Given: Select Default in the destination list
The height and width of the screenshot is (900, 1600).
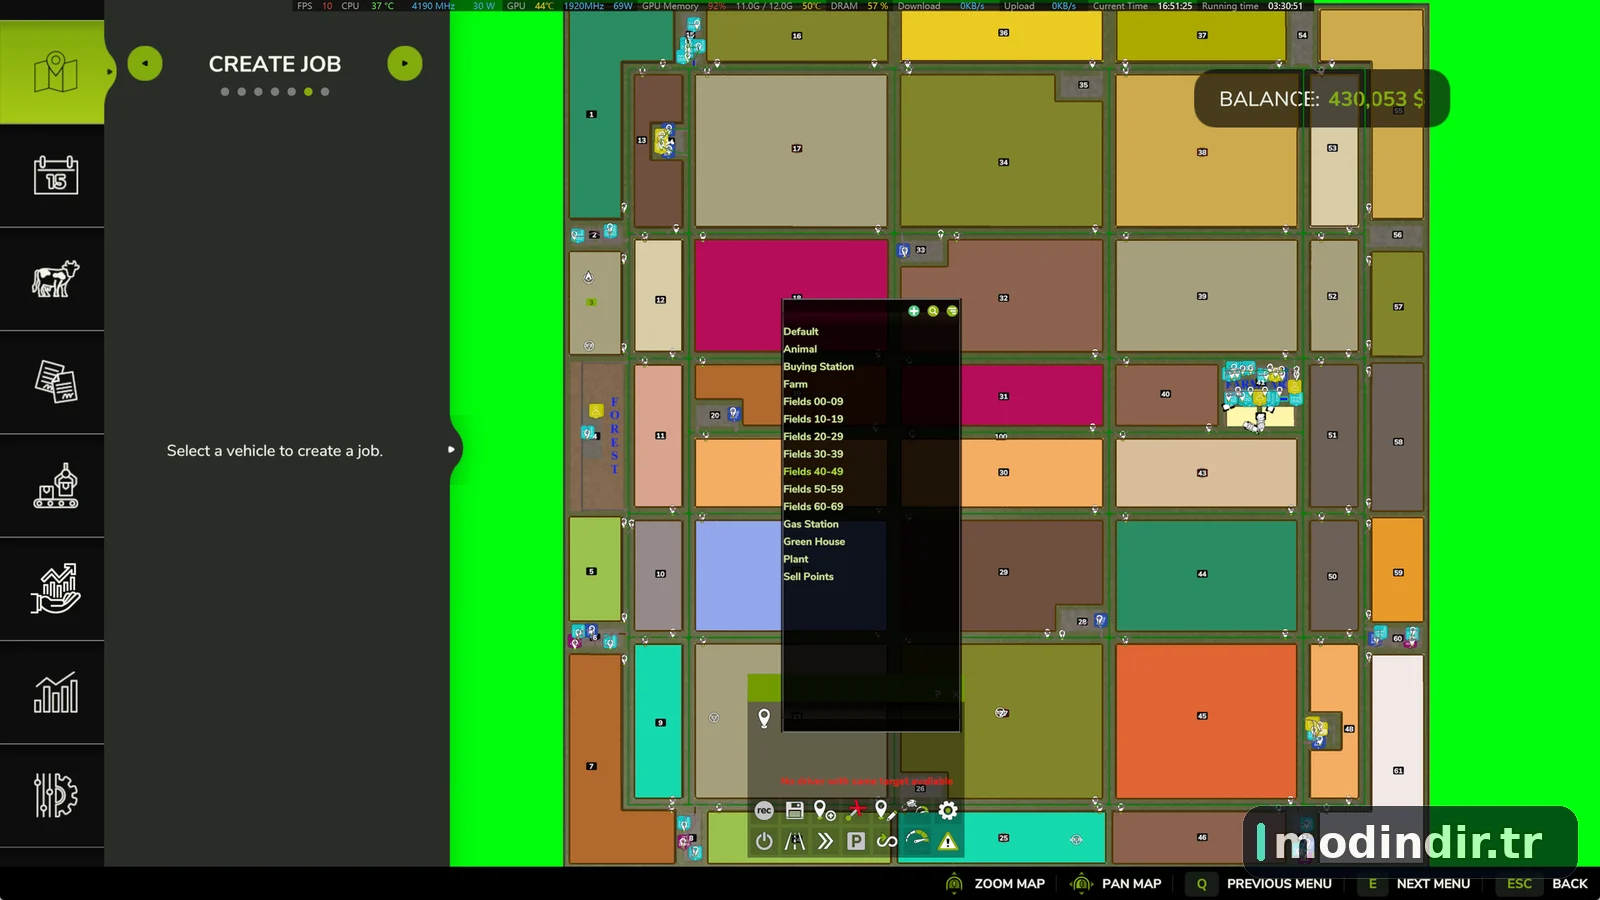Looking at the screenshot, I should [x=801, y=332].
